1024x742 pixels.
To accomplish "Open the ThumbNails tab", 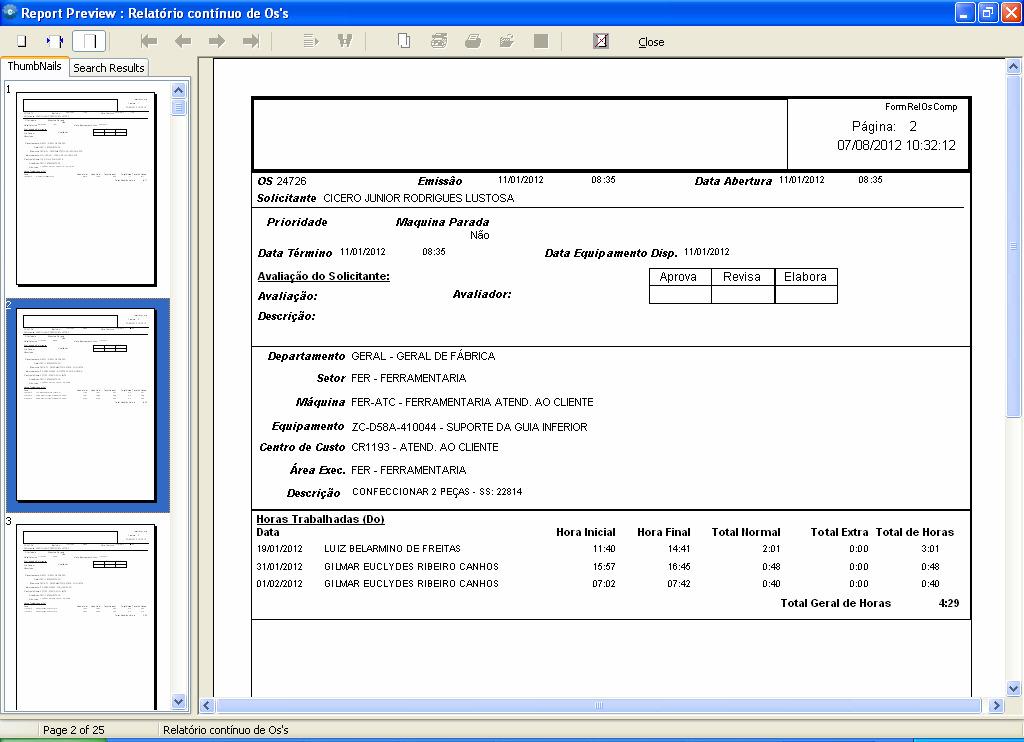I will click(35, 66).
